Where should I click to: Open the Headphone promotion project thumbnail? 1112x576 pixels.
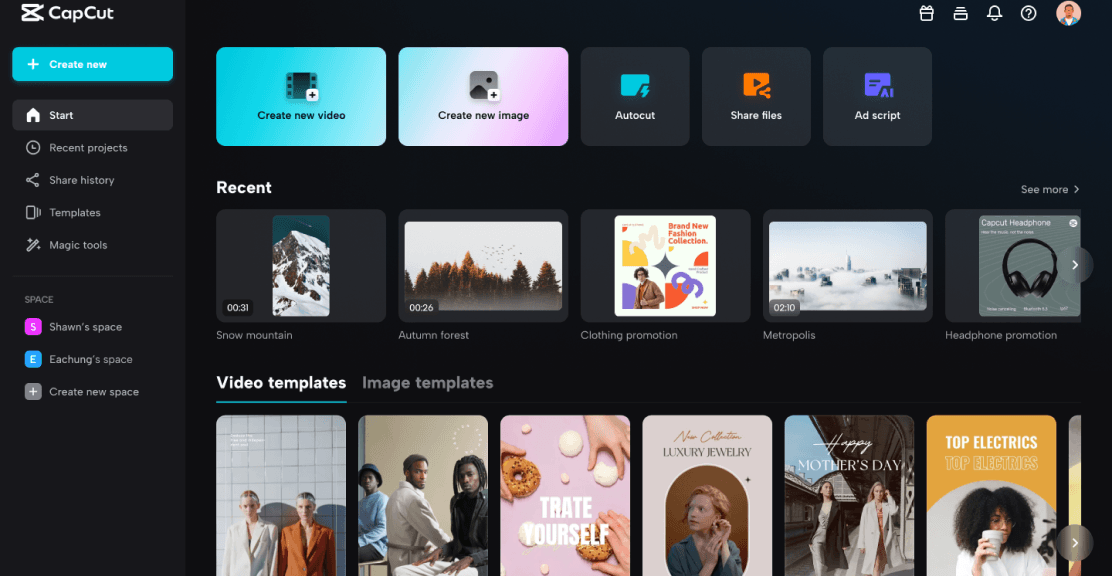pos(1013,266)
